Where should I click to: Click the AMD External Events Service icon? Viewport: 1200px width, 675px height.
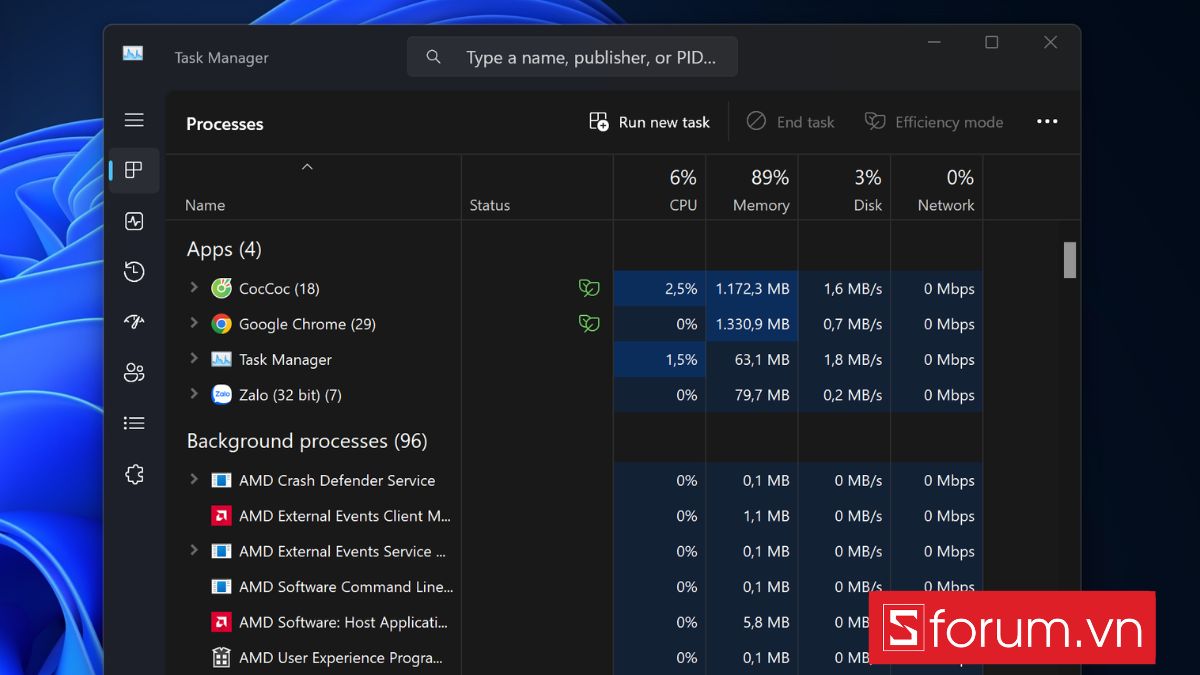(x=221, y=551)
